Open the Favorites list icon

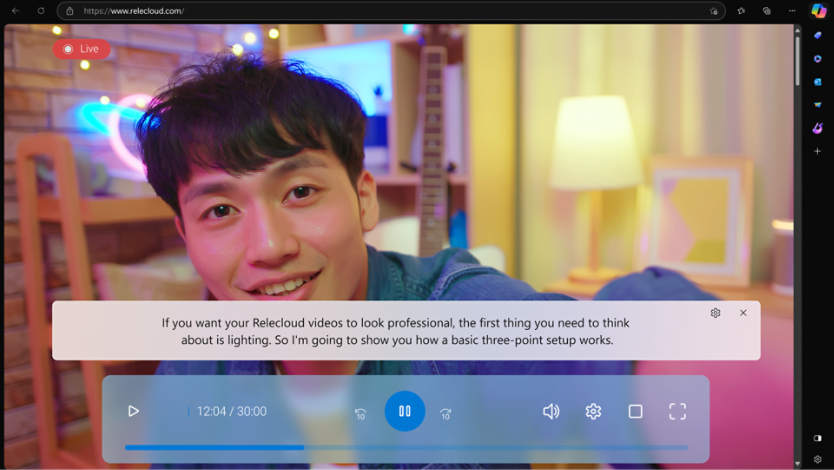pos(741,11)
